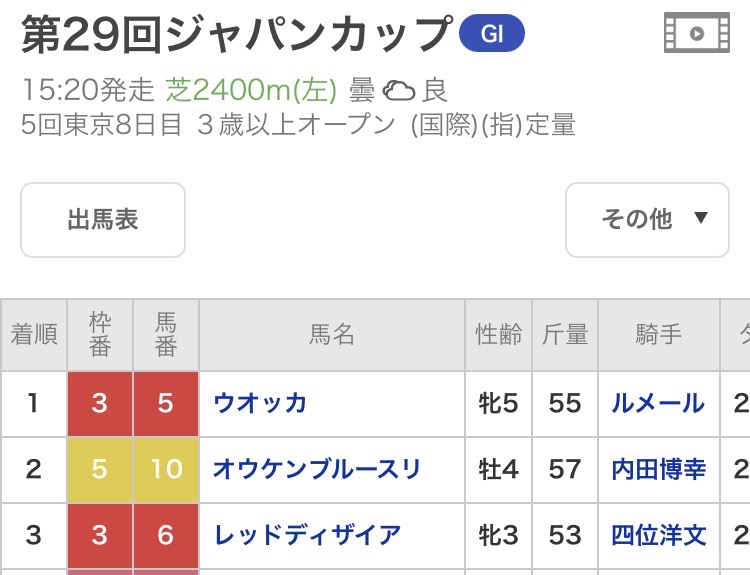Click the 斤量 column header
The width and height of the screenshot is (750, 575).
(x=565, y=335)
